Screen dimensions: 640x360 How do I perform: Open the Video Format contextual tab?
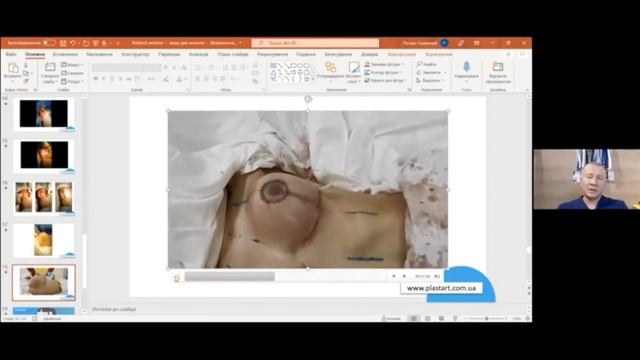pyautogui.click(x=402, y=54)
